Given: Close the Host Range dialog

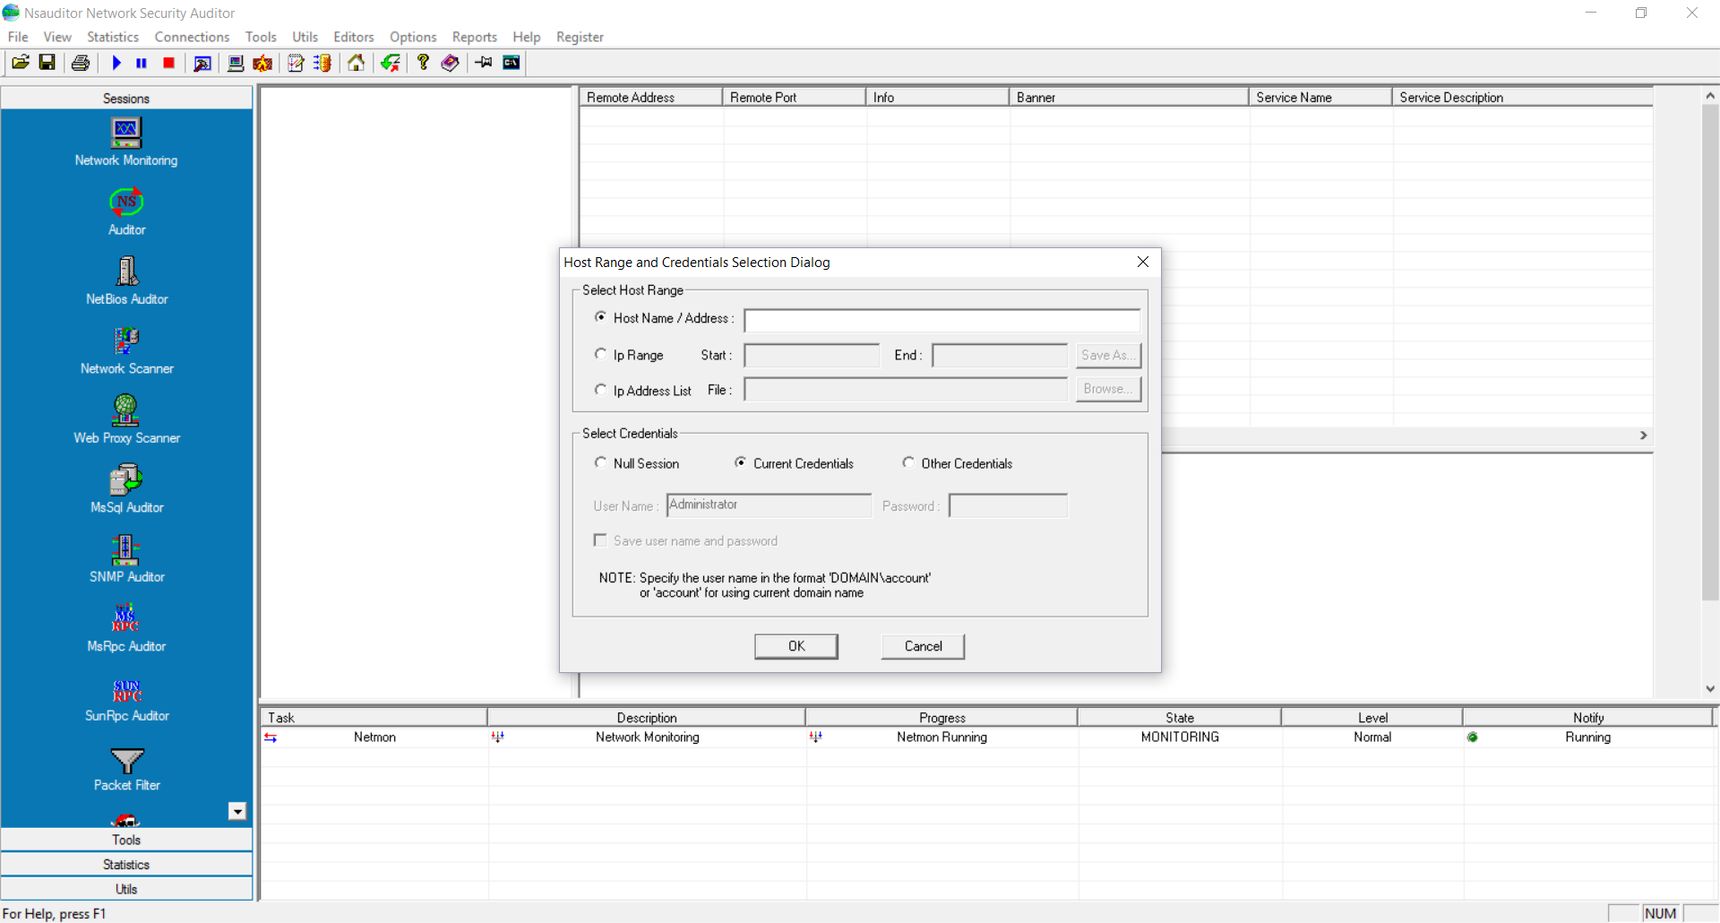Looking at the screenshot, I should coord(1143,262).
